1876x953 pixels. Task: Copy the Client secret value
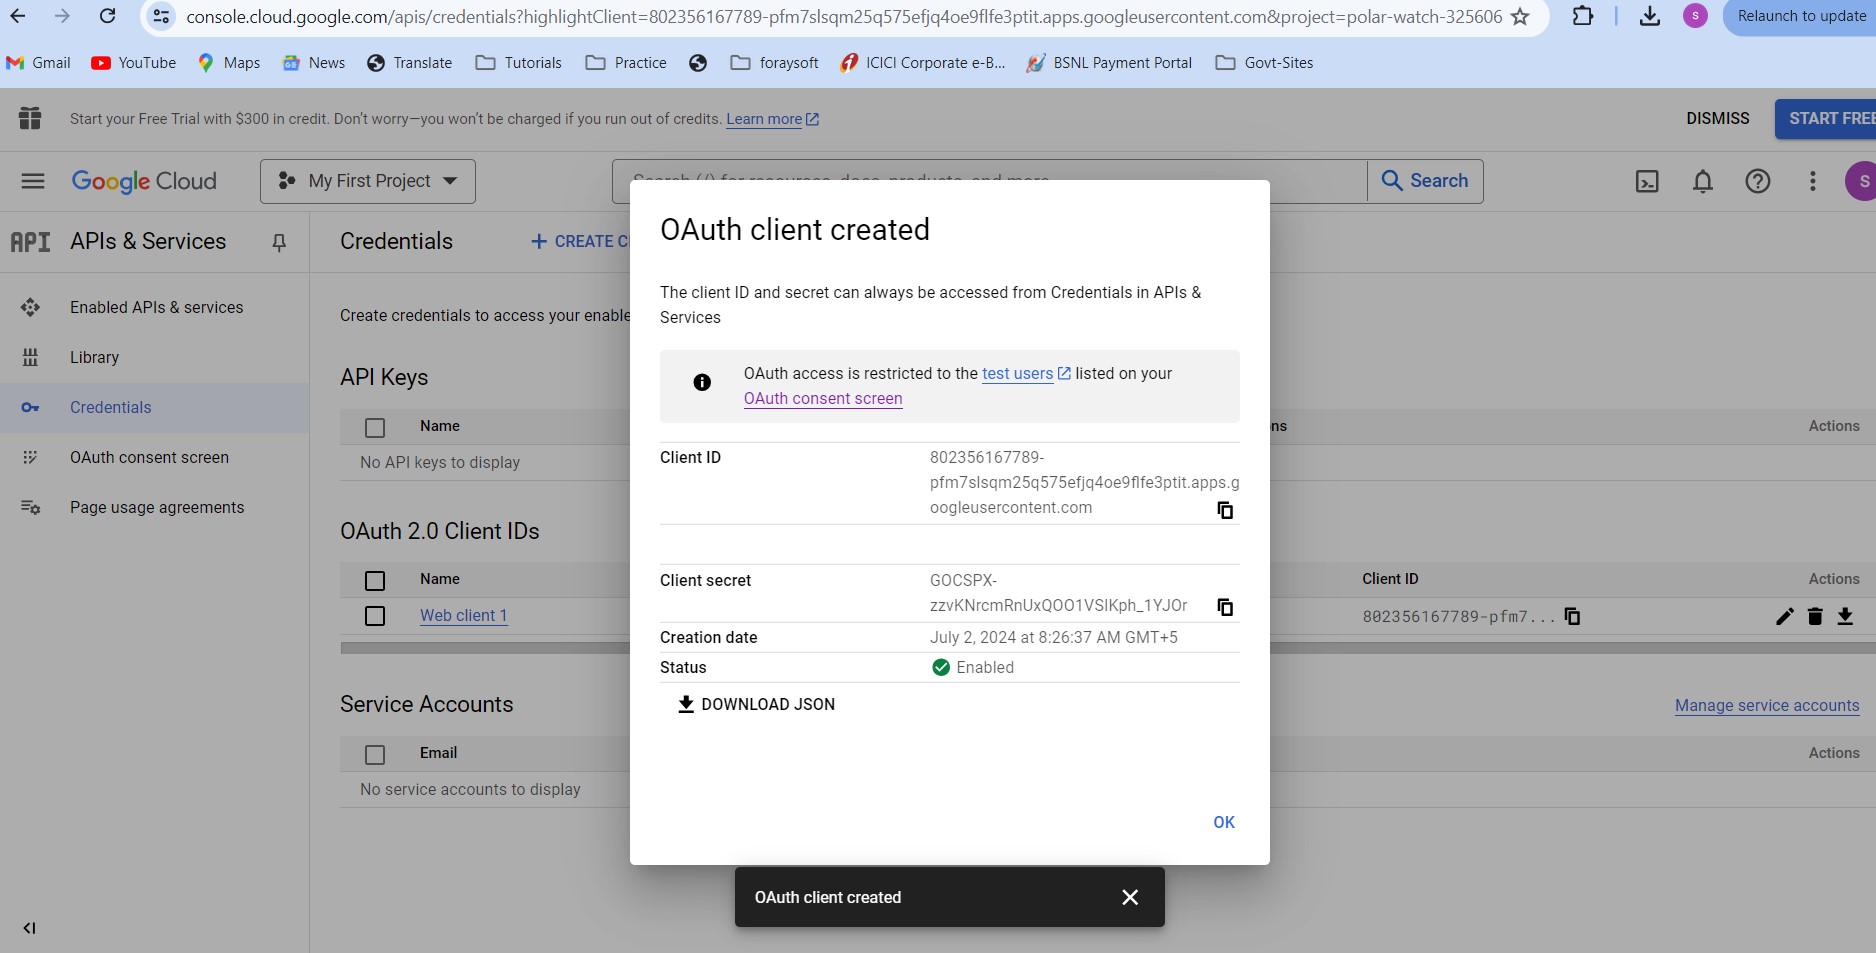[x=1224, y=607]
